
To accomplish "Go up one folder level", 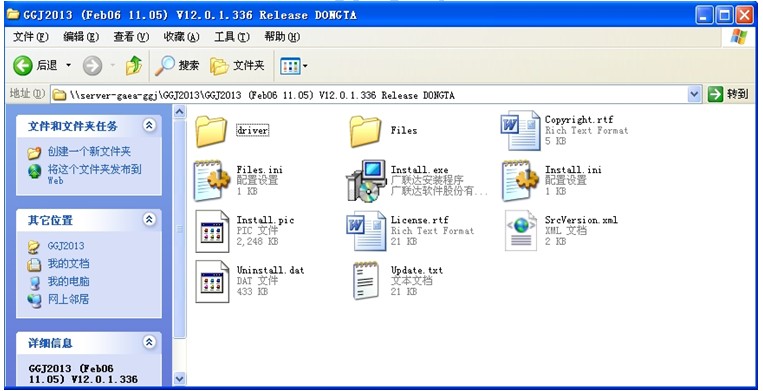I will (134, 66).
